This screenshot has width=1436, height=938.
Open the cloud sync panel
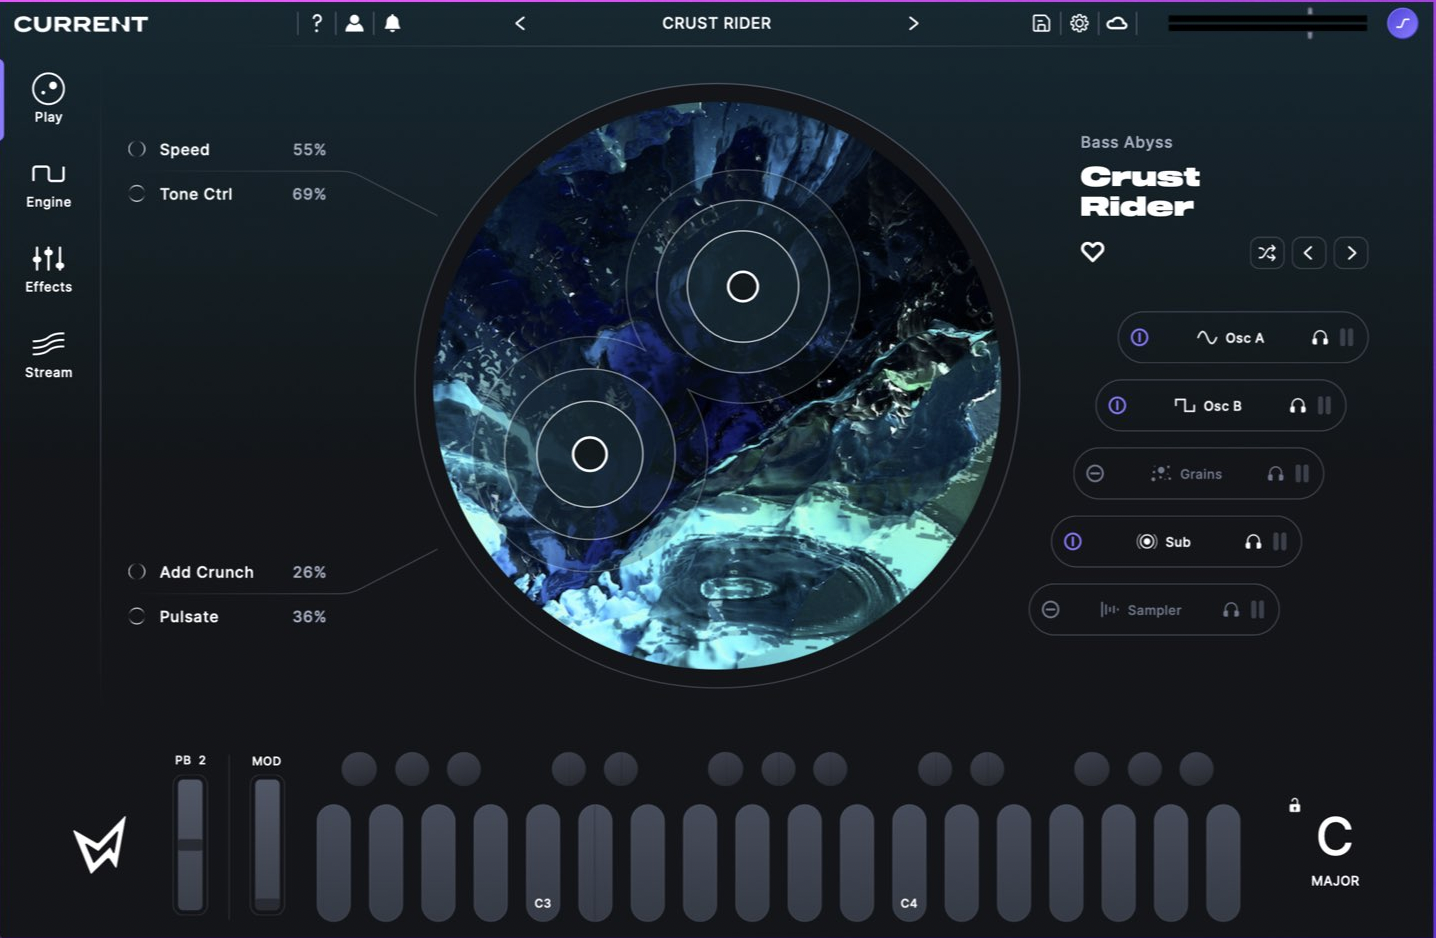pos(1118,23)
